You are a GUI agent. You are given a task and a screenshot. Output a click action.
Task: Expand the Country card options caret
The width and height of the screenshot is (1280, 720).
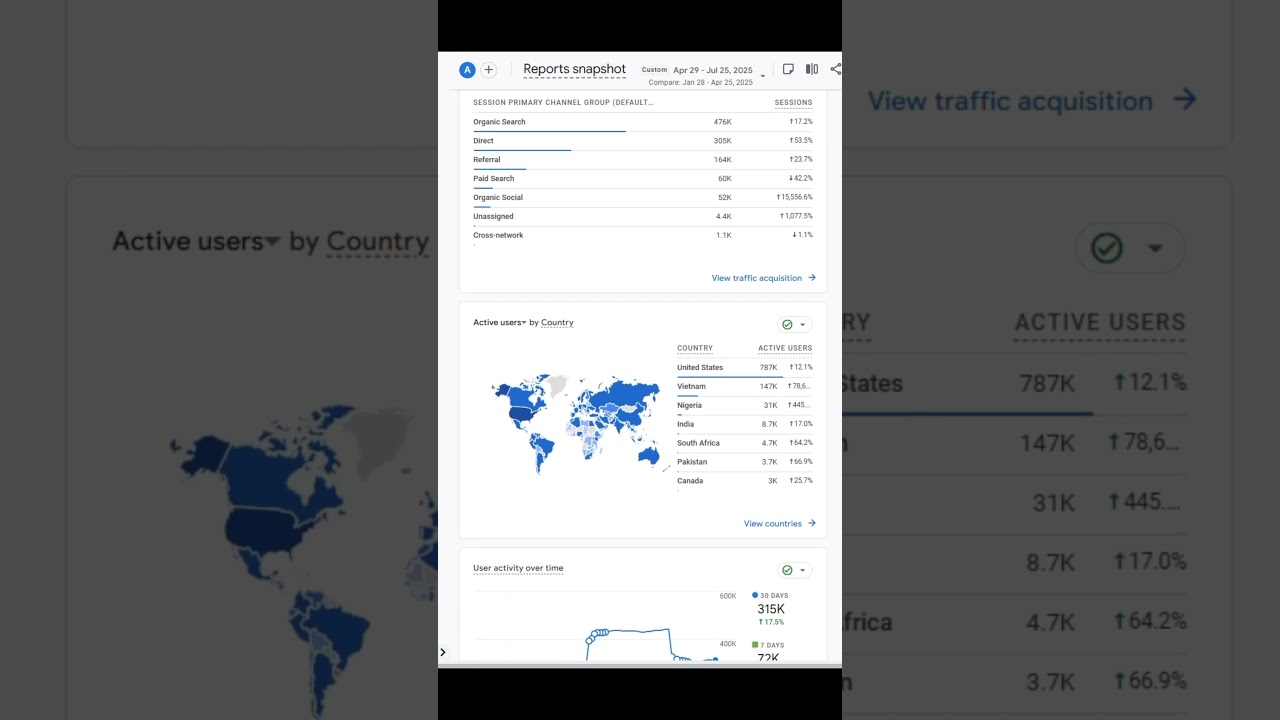802,325
